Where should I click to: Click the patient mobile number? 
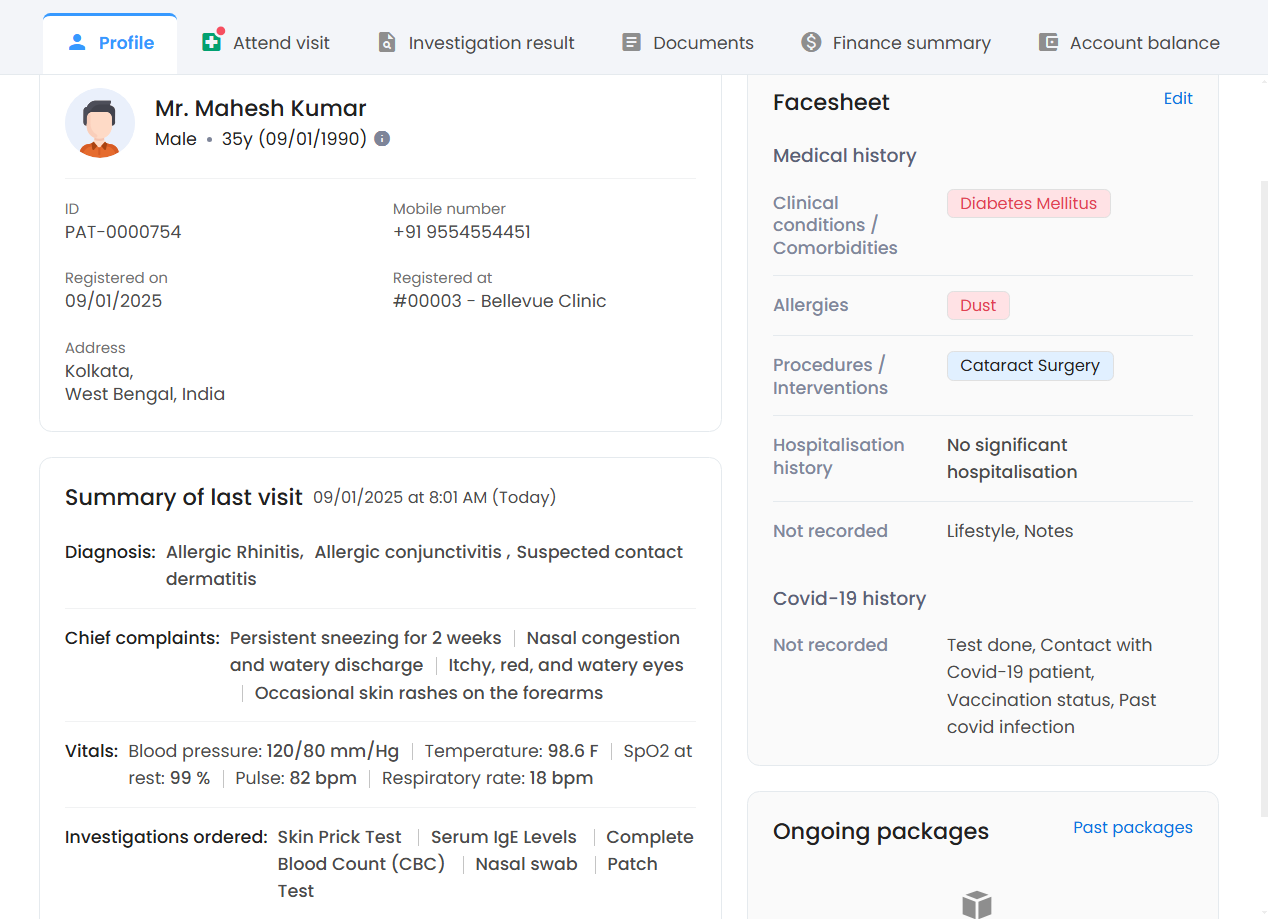461,232
